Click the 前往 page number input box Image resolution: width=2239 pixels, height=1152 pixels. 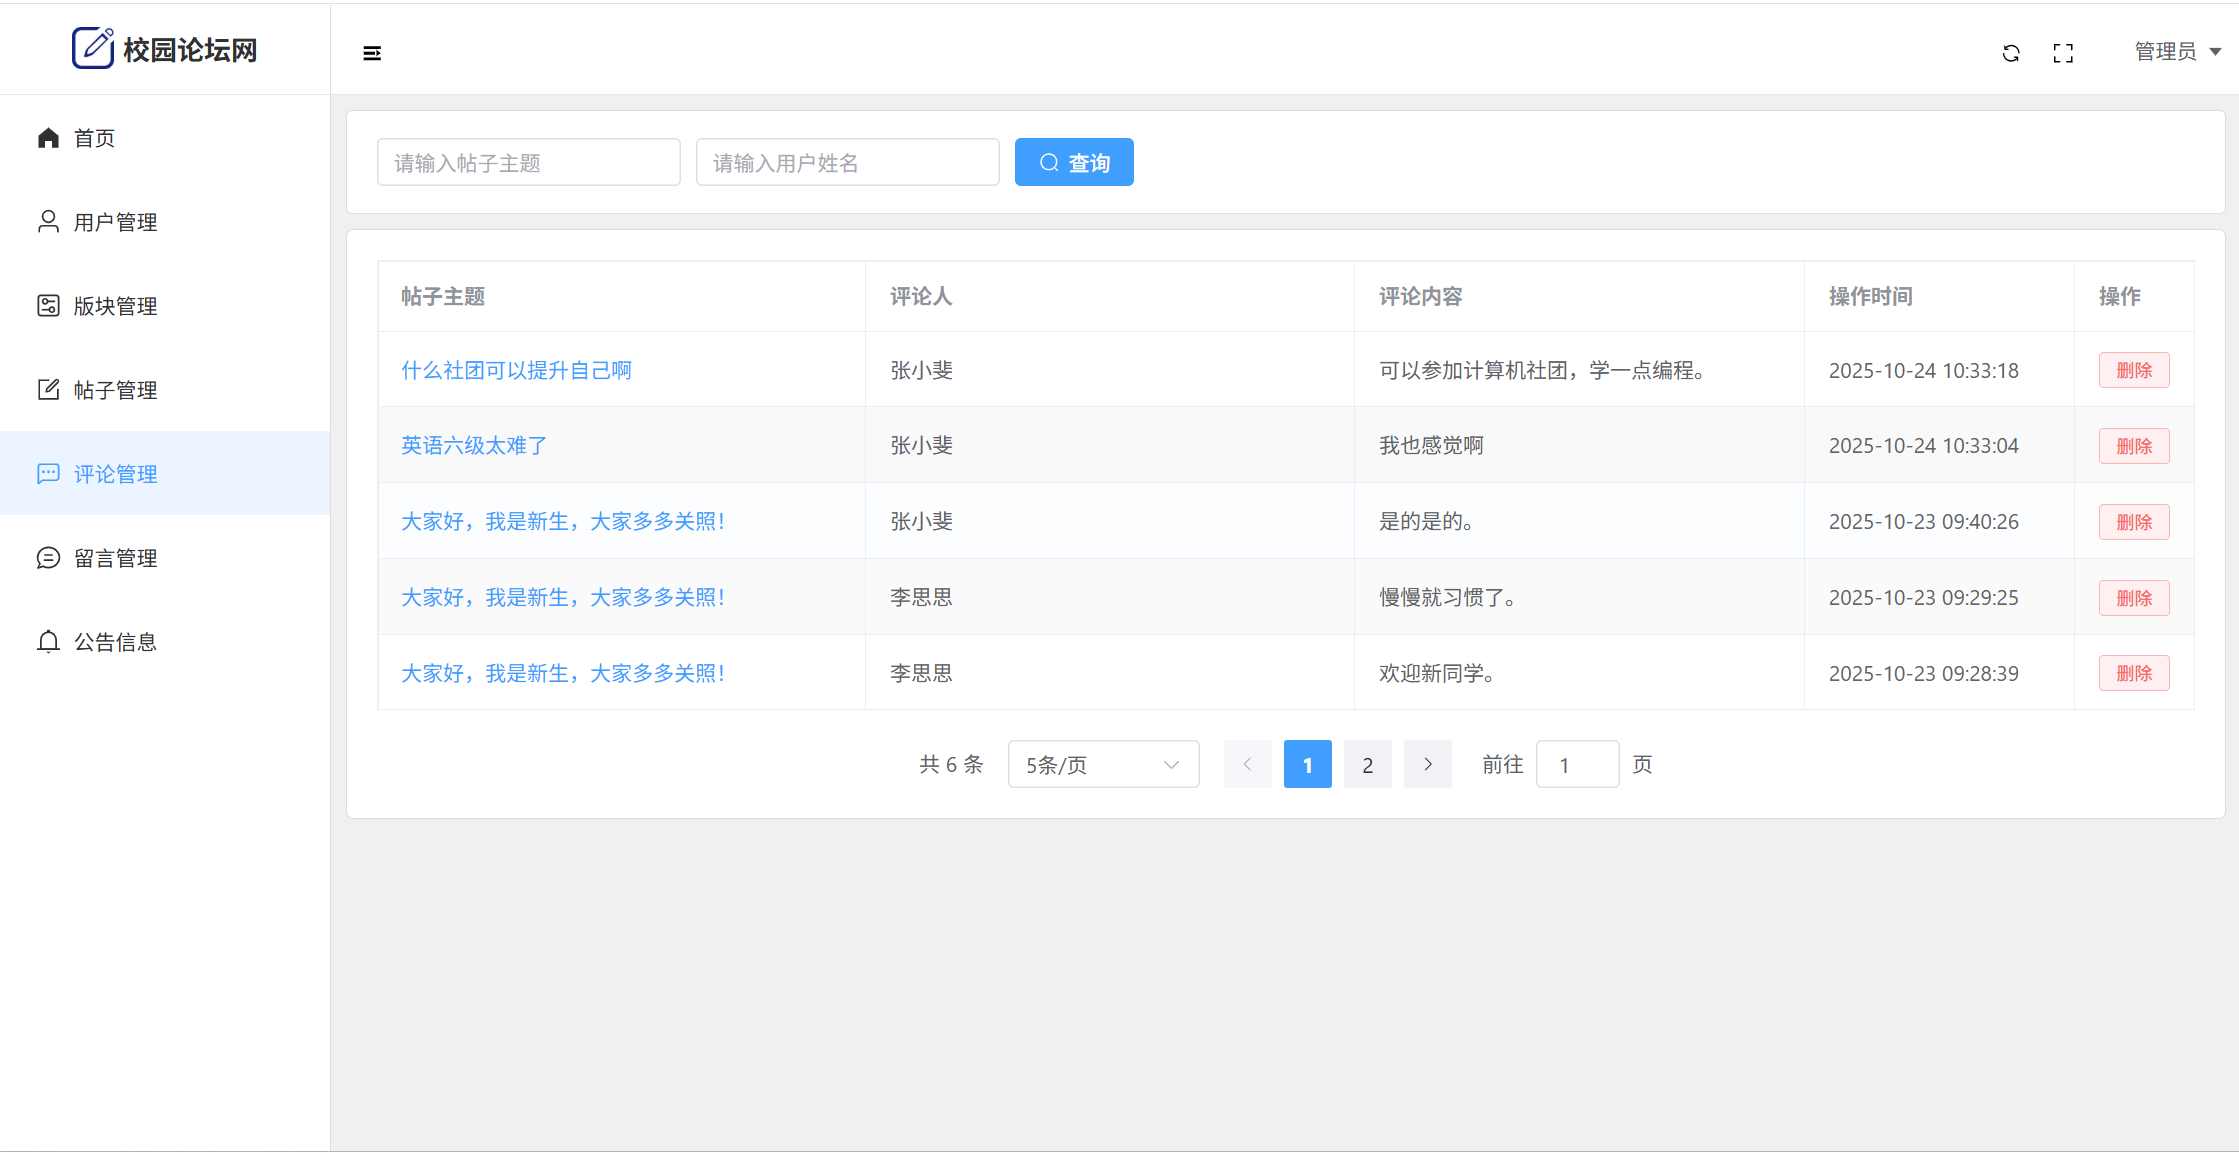[1577, 765]
